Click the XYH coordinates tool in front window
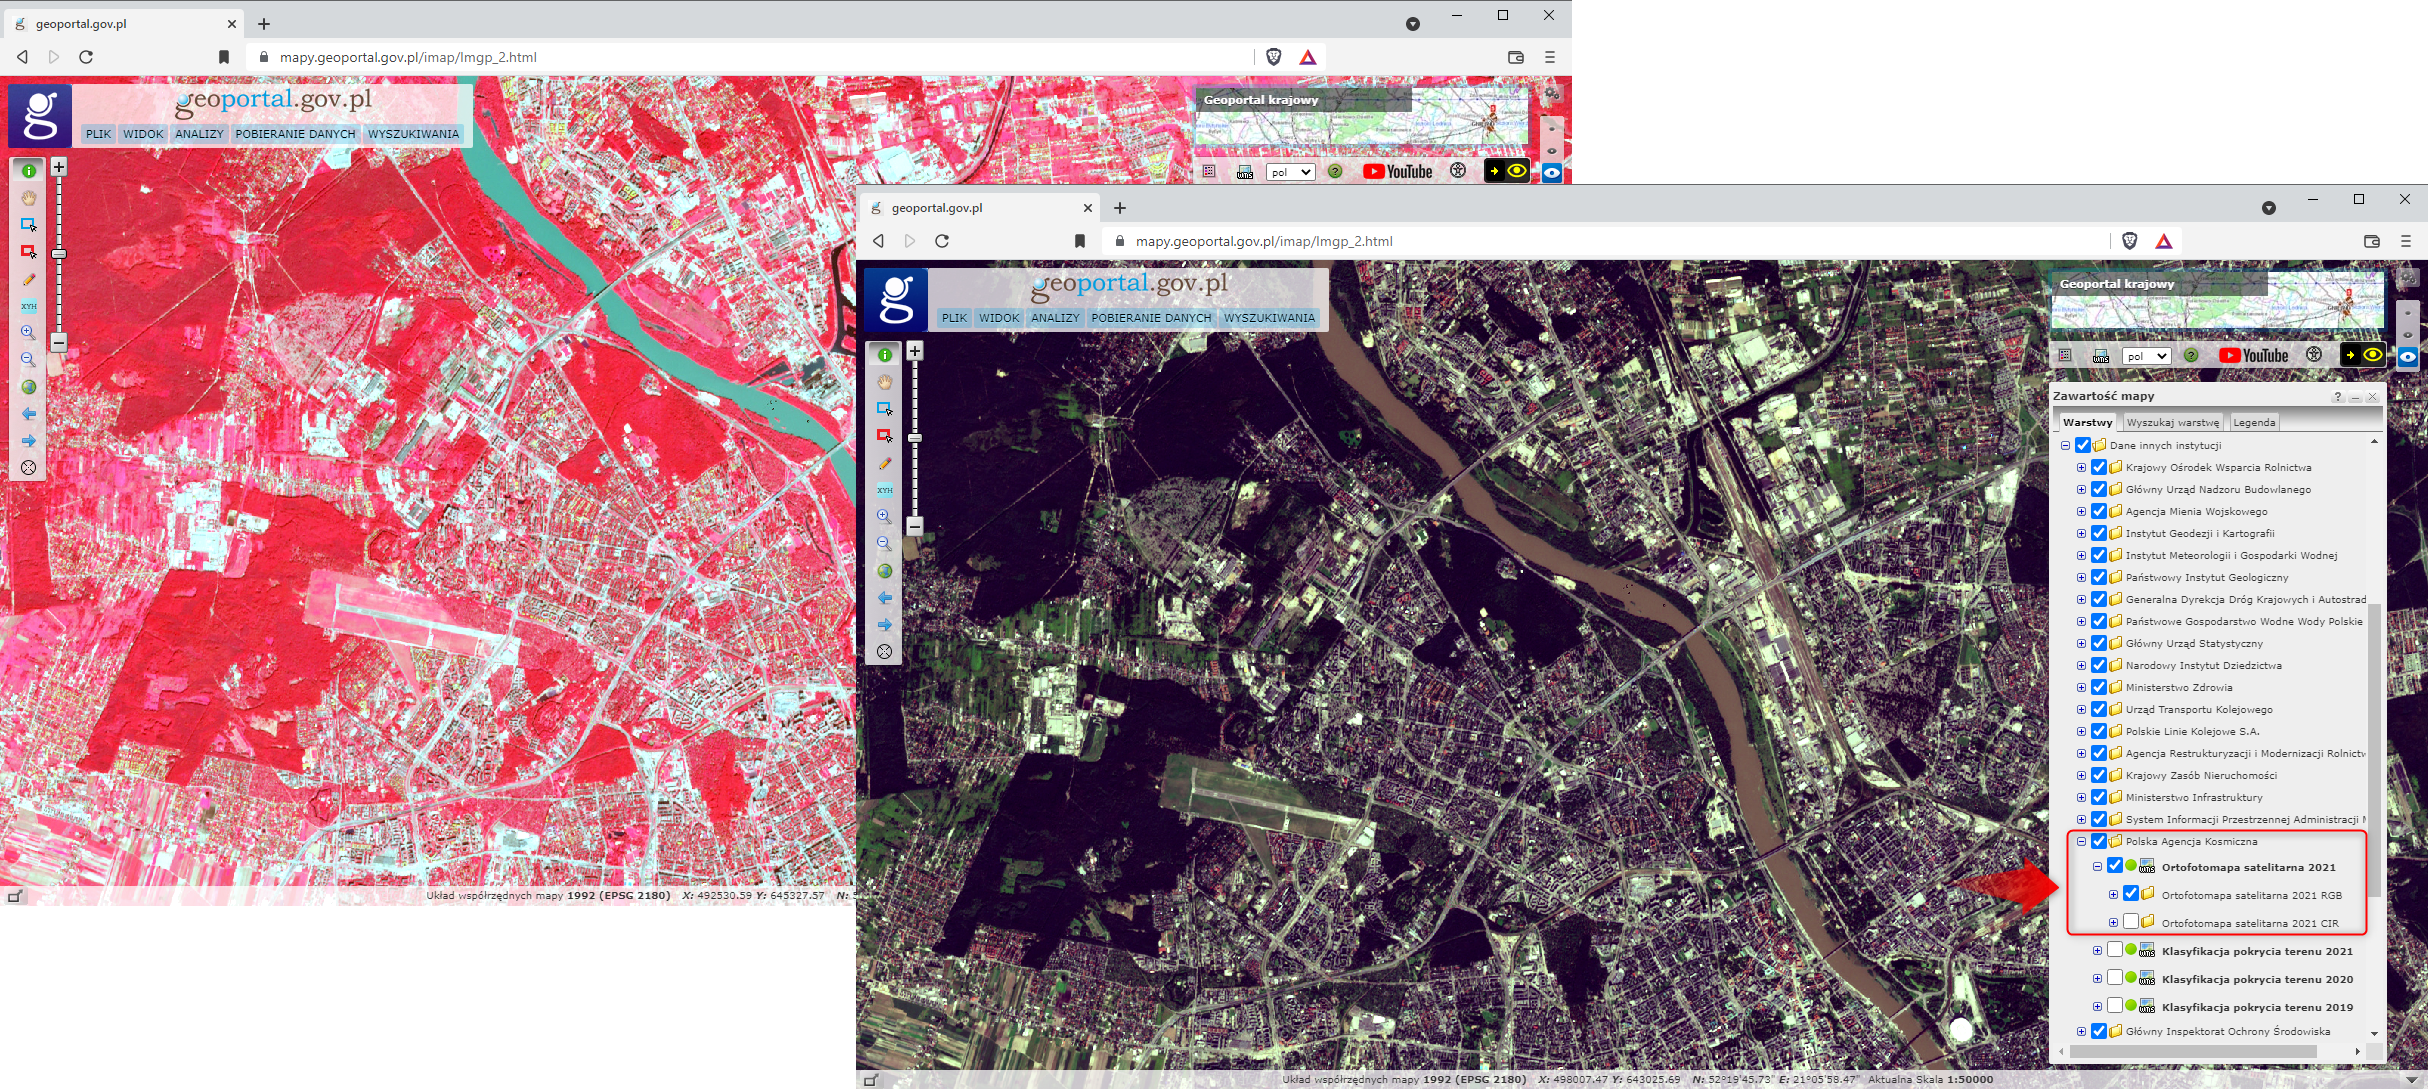This screenshot has width=2428, height=1089. [x=884, y=490]
